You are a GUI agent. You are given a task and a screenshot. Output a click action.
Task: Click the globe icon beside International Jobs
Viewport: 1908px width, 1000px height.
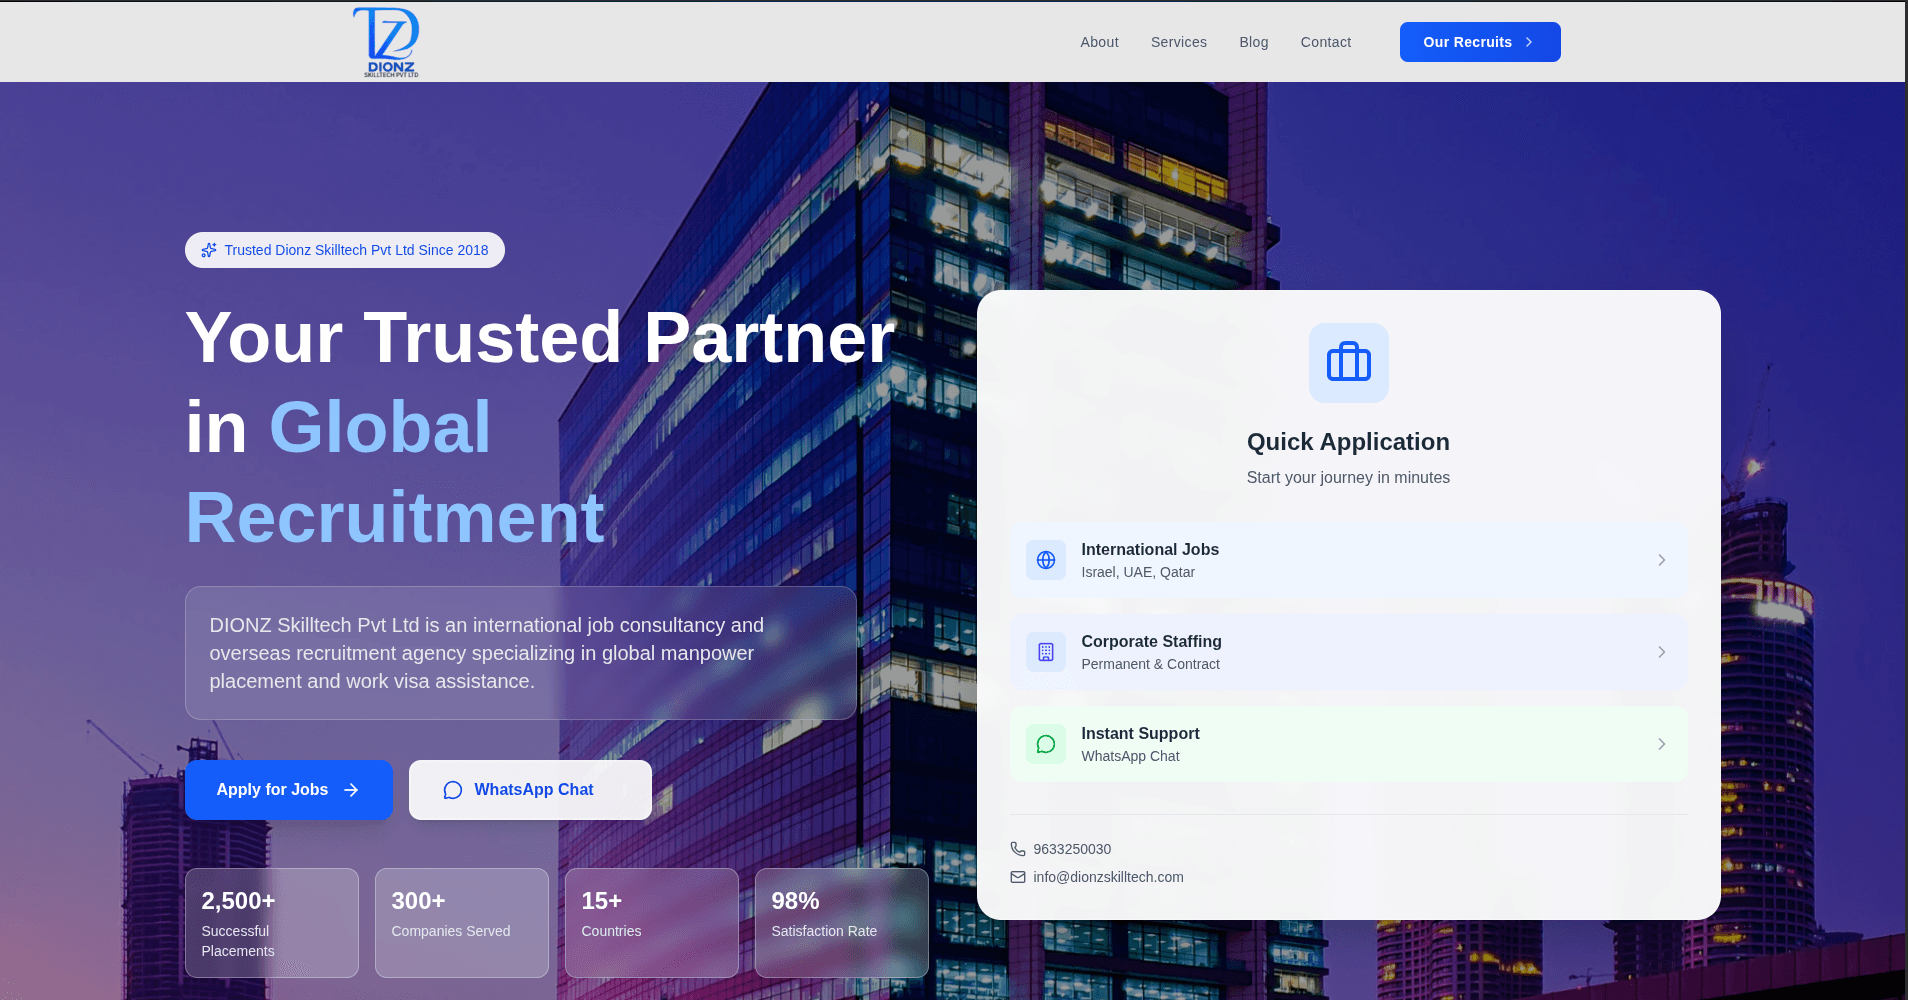(x=1046, y=560)
